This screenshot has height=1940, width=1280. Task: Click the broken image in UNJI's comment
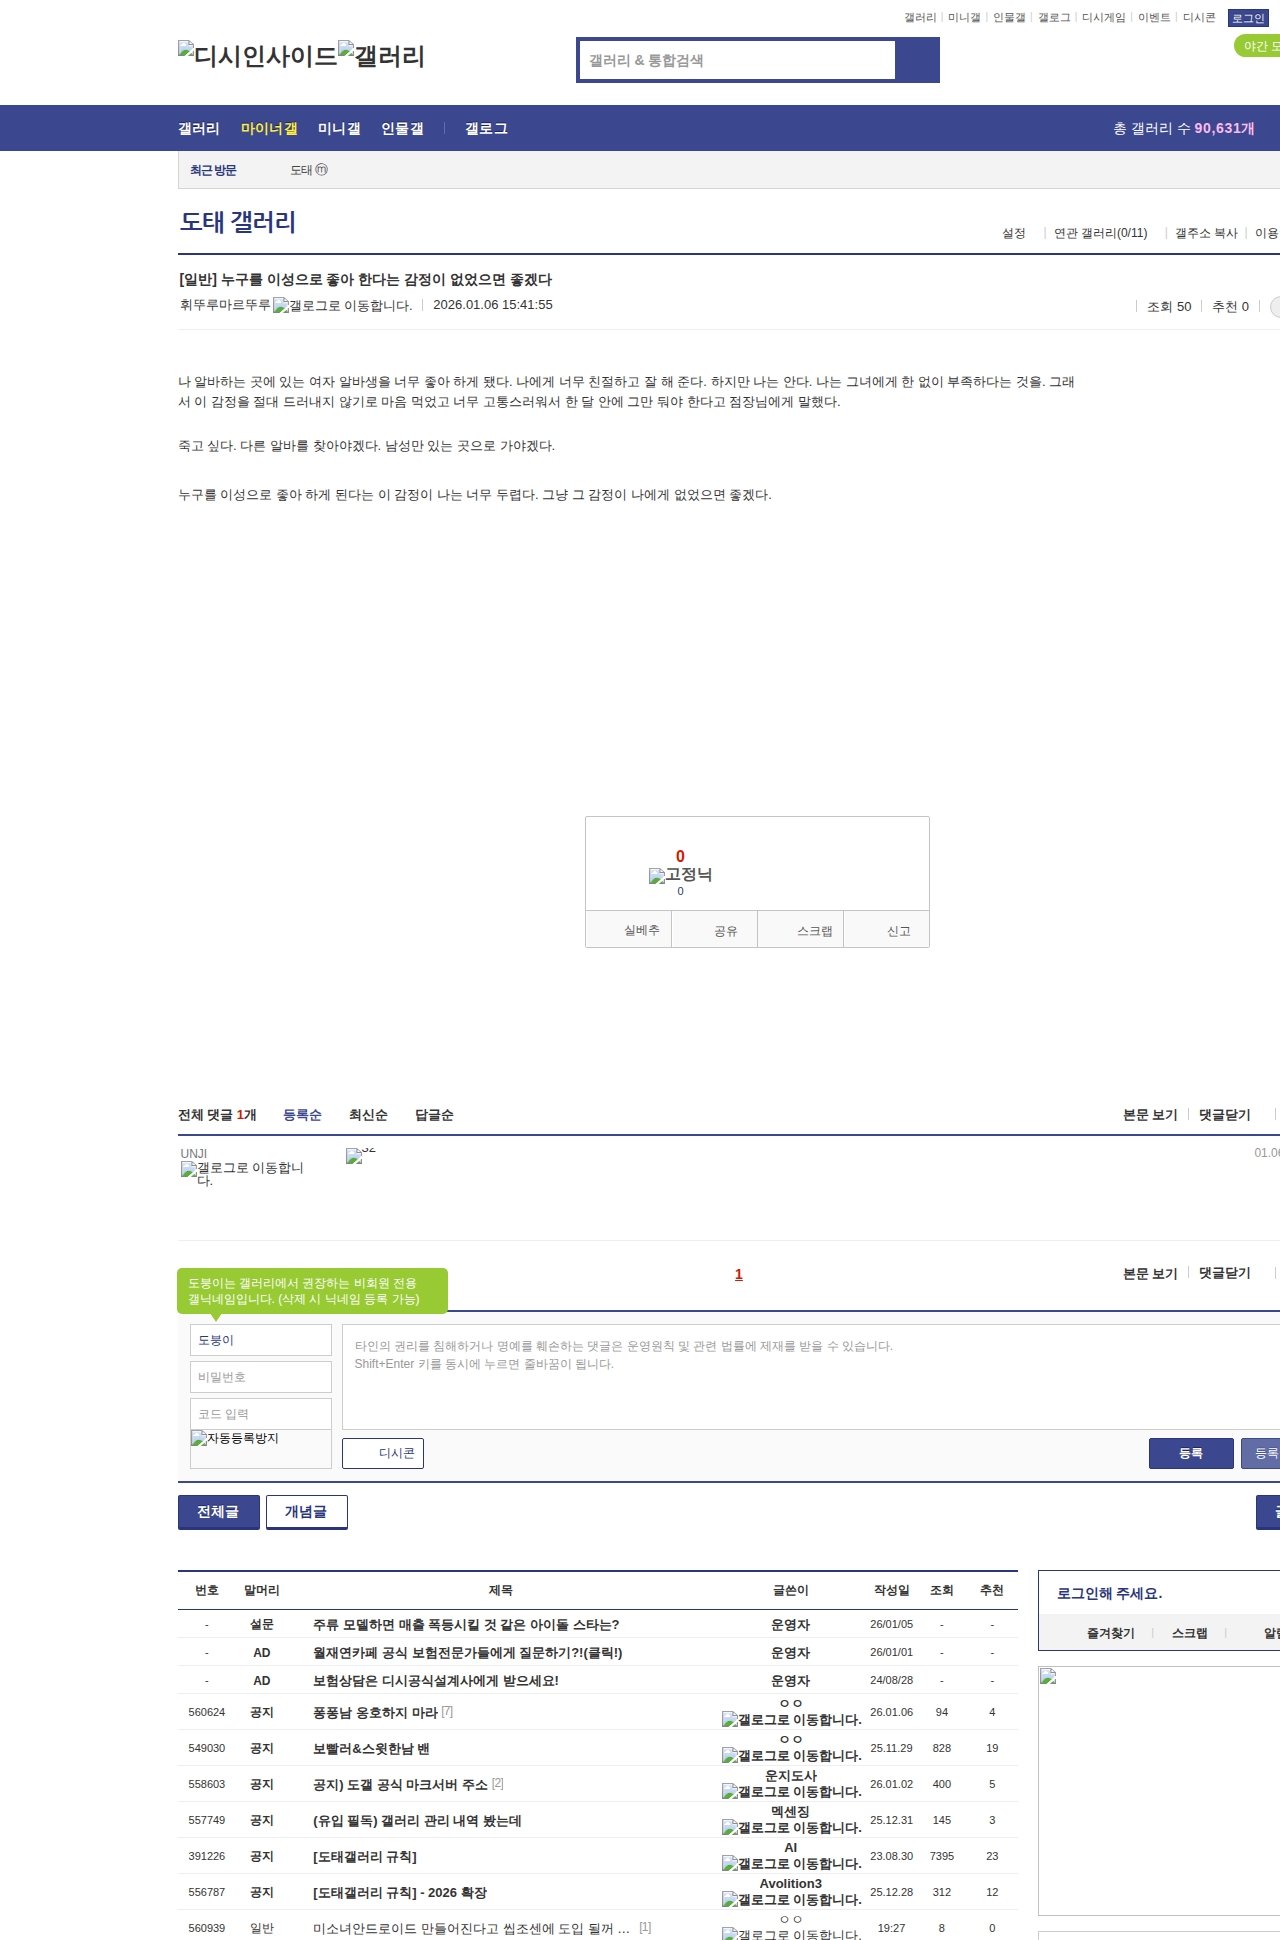[x=360, y=1155]
